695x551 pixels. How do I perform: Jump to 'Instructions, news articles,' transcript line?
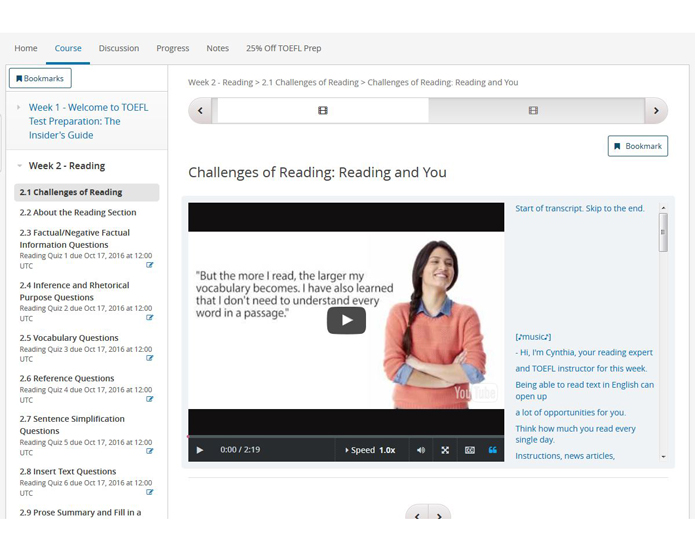coord(565,456)
